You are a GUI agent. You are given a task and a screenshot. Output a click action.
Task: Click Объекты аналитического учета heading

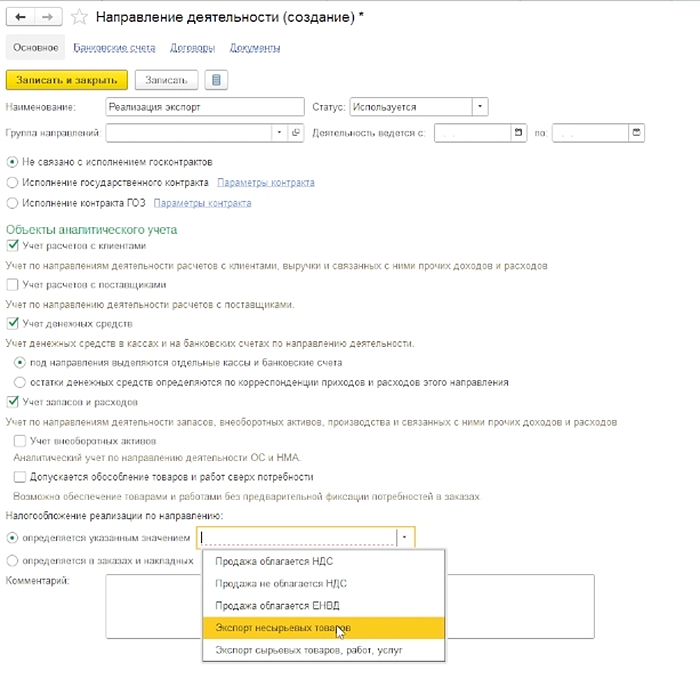[x=92, y=229]
